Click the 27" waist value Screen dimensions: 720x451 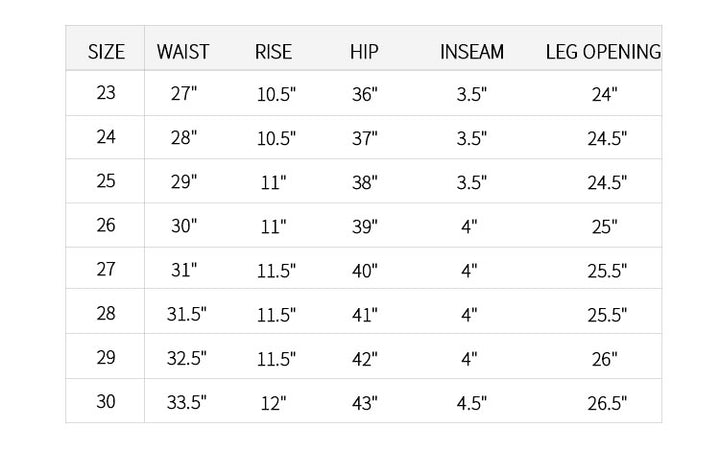click(184, 95)
